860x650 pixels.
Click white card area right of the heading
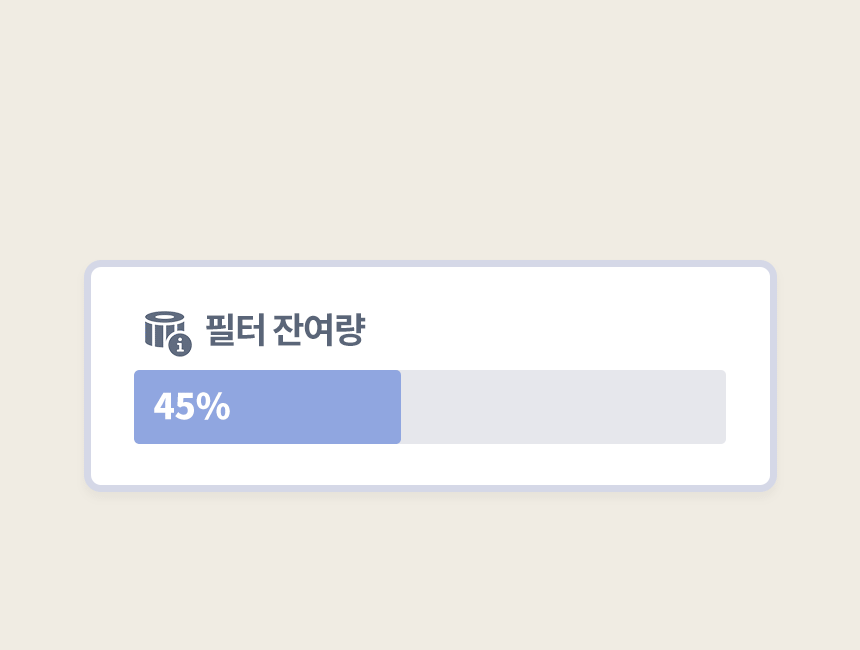560,330
